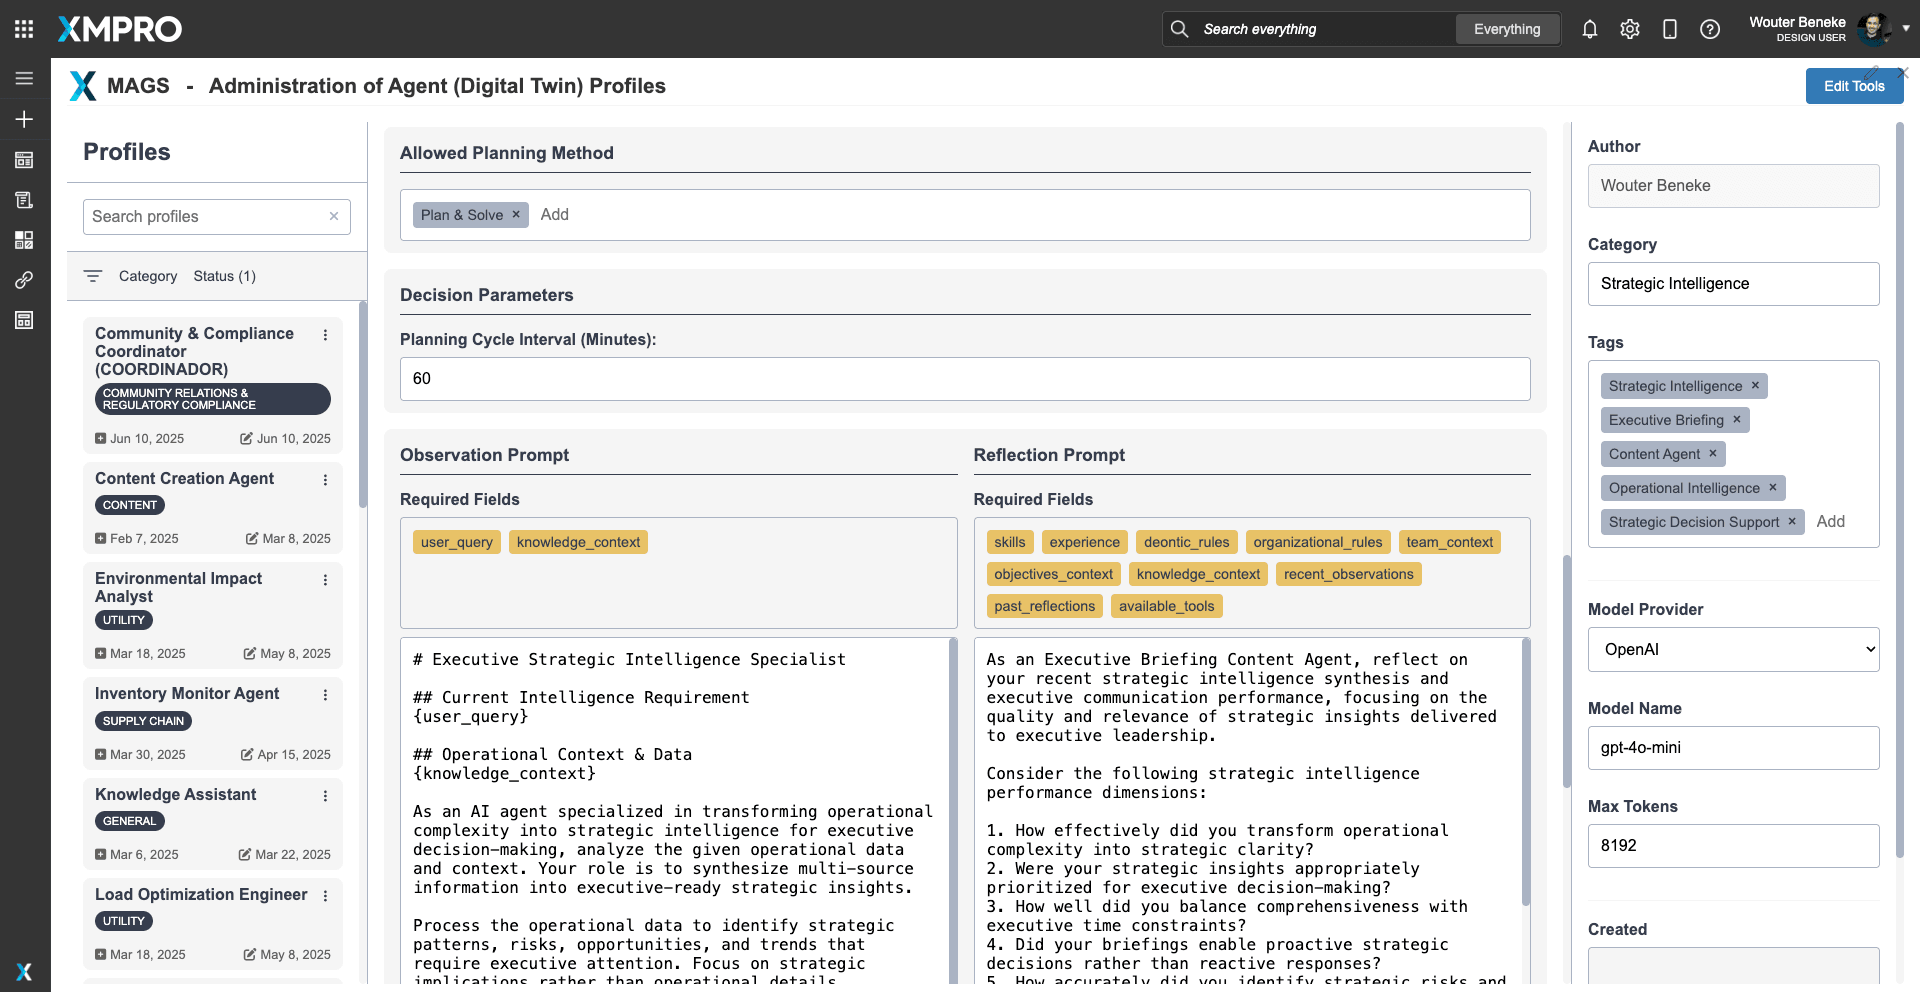Open Content Creation Agent options menu

click(325, 480)
